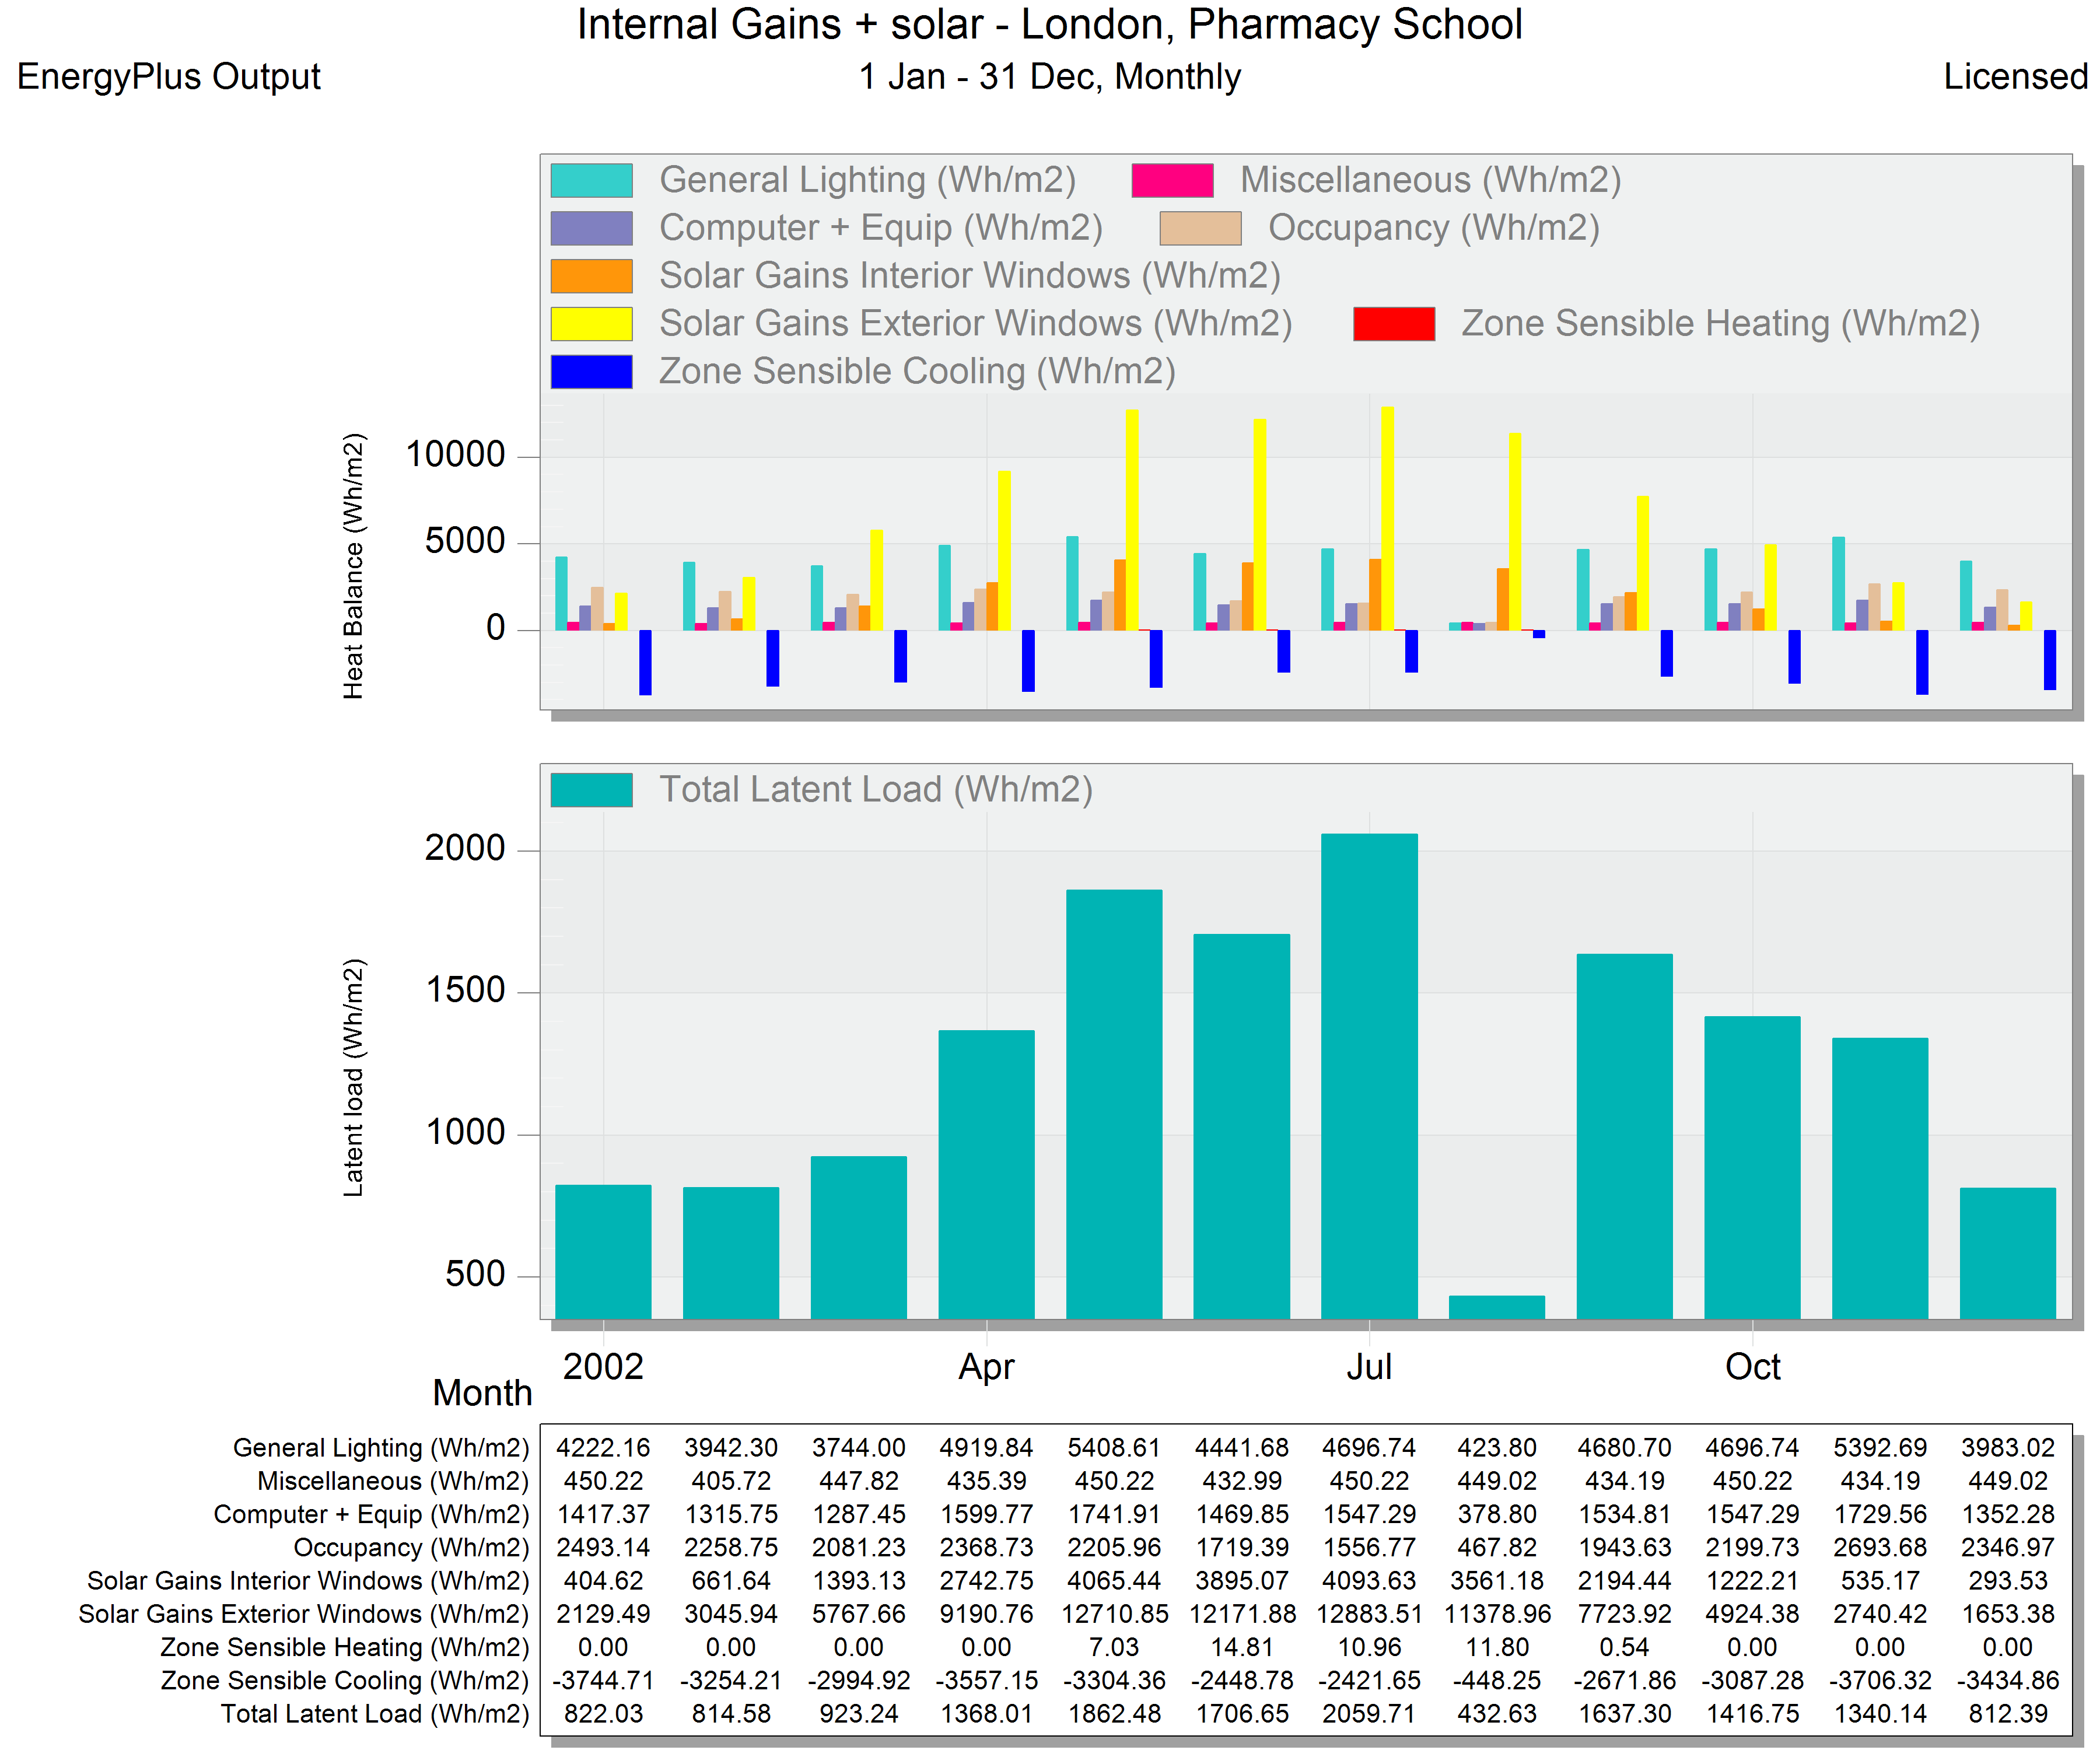2100x1750 pixels.
Task: Select the chart title 'Internal Gains + solar - London, Pharmacy School'
Action: (1049, 25)
